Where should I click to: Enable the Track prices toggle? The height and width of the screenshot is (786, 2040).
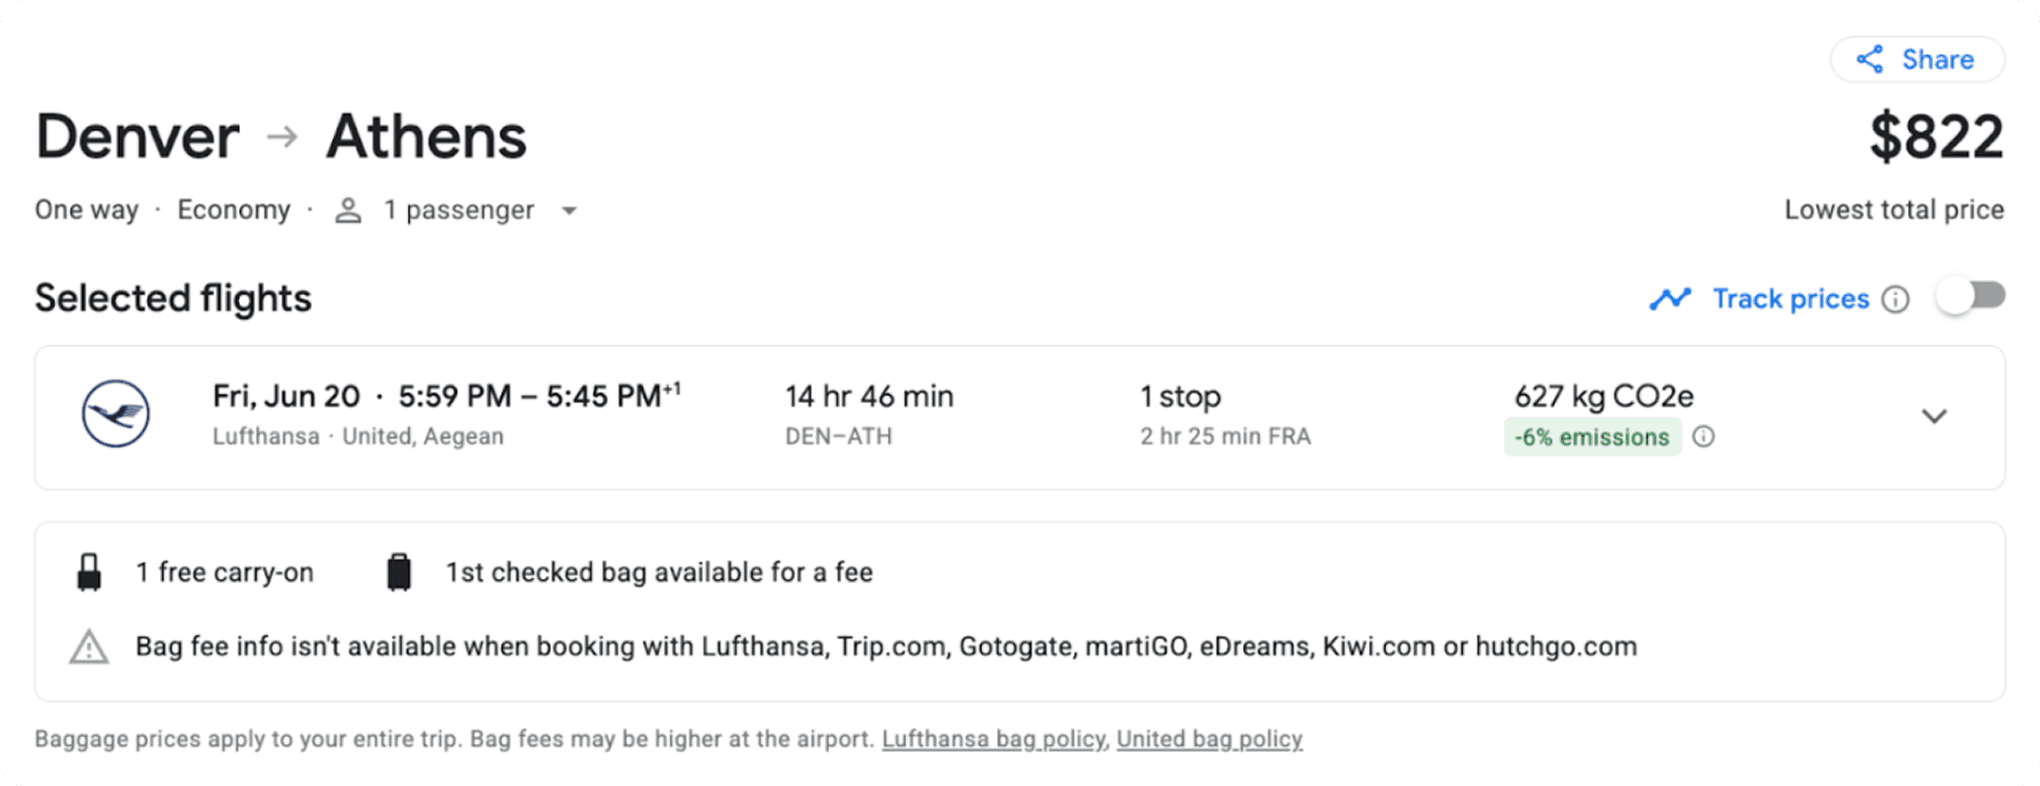(x=1969, y=296)
